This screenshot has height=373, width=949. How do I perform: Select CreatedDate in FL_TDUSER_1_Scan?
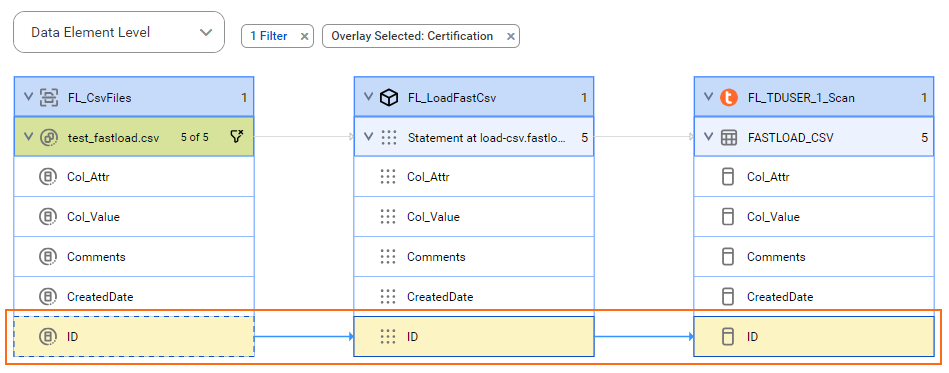(814, 297)
